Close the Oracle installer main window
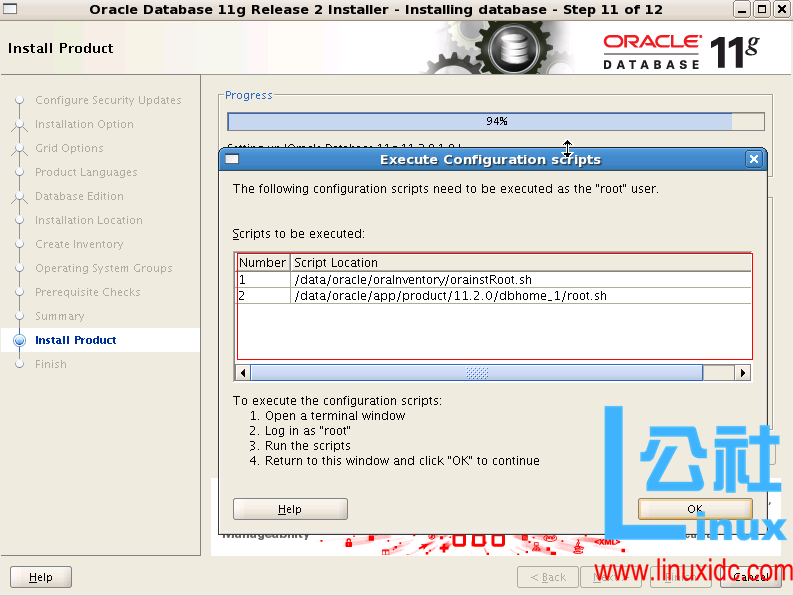This screenshot has width=793, height=596. coord(781,10)
